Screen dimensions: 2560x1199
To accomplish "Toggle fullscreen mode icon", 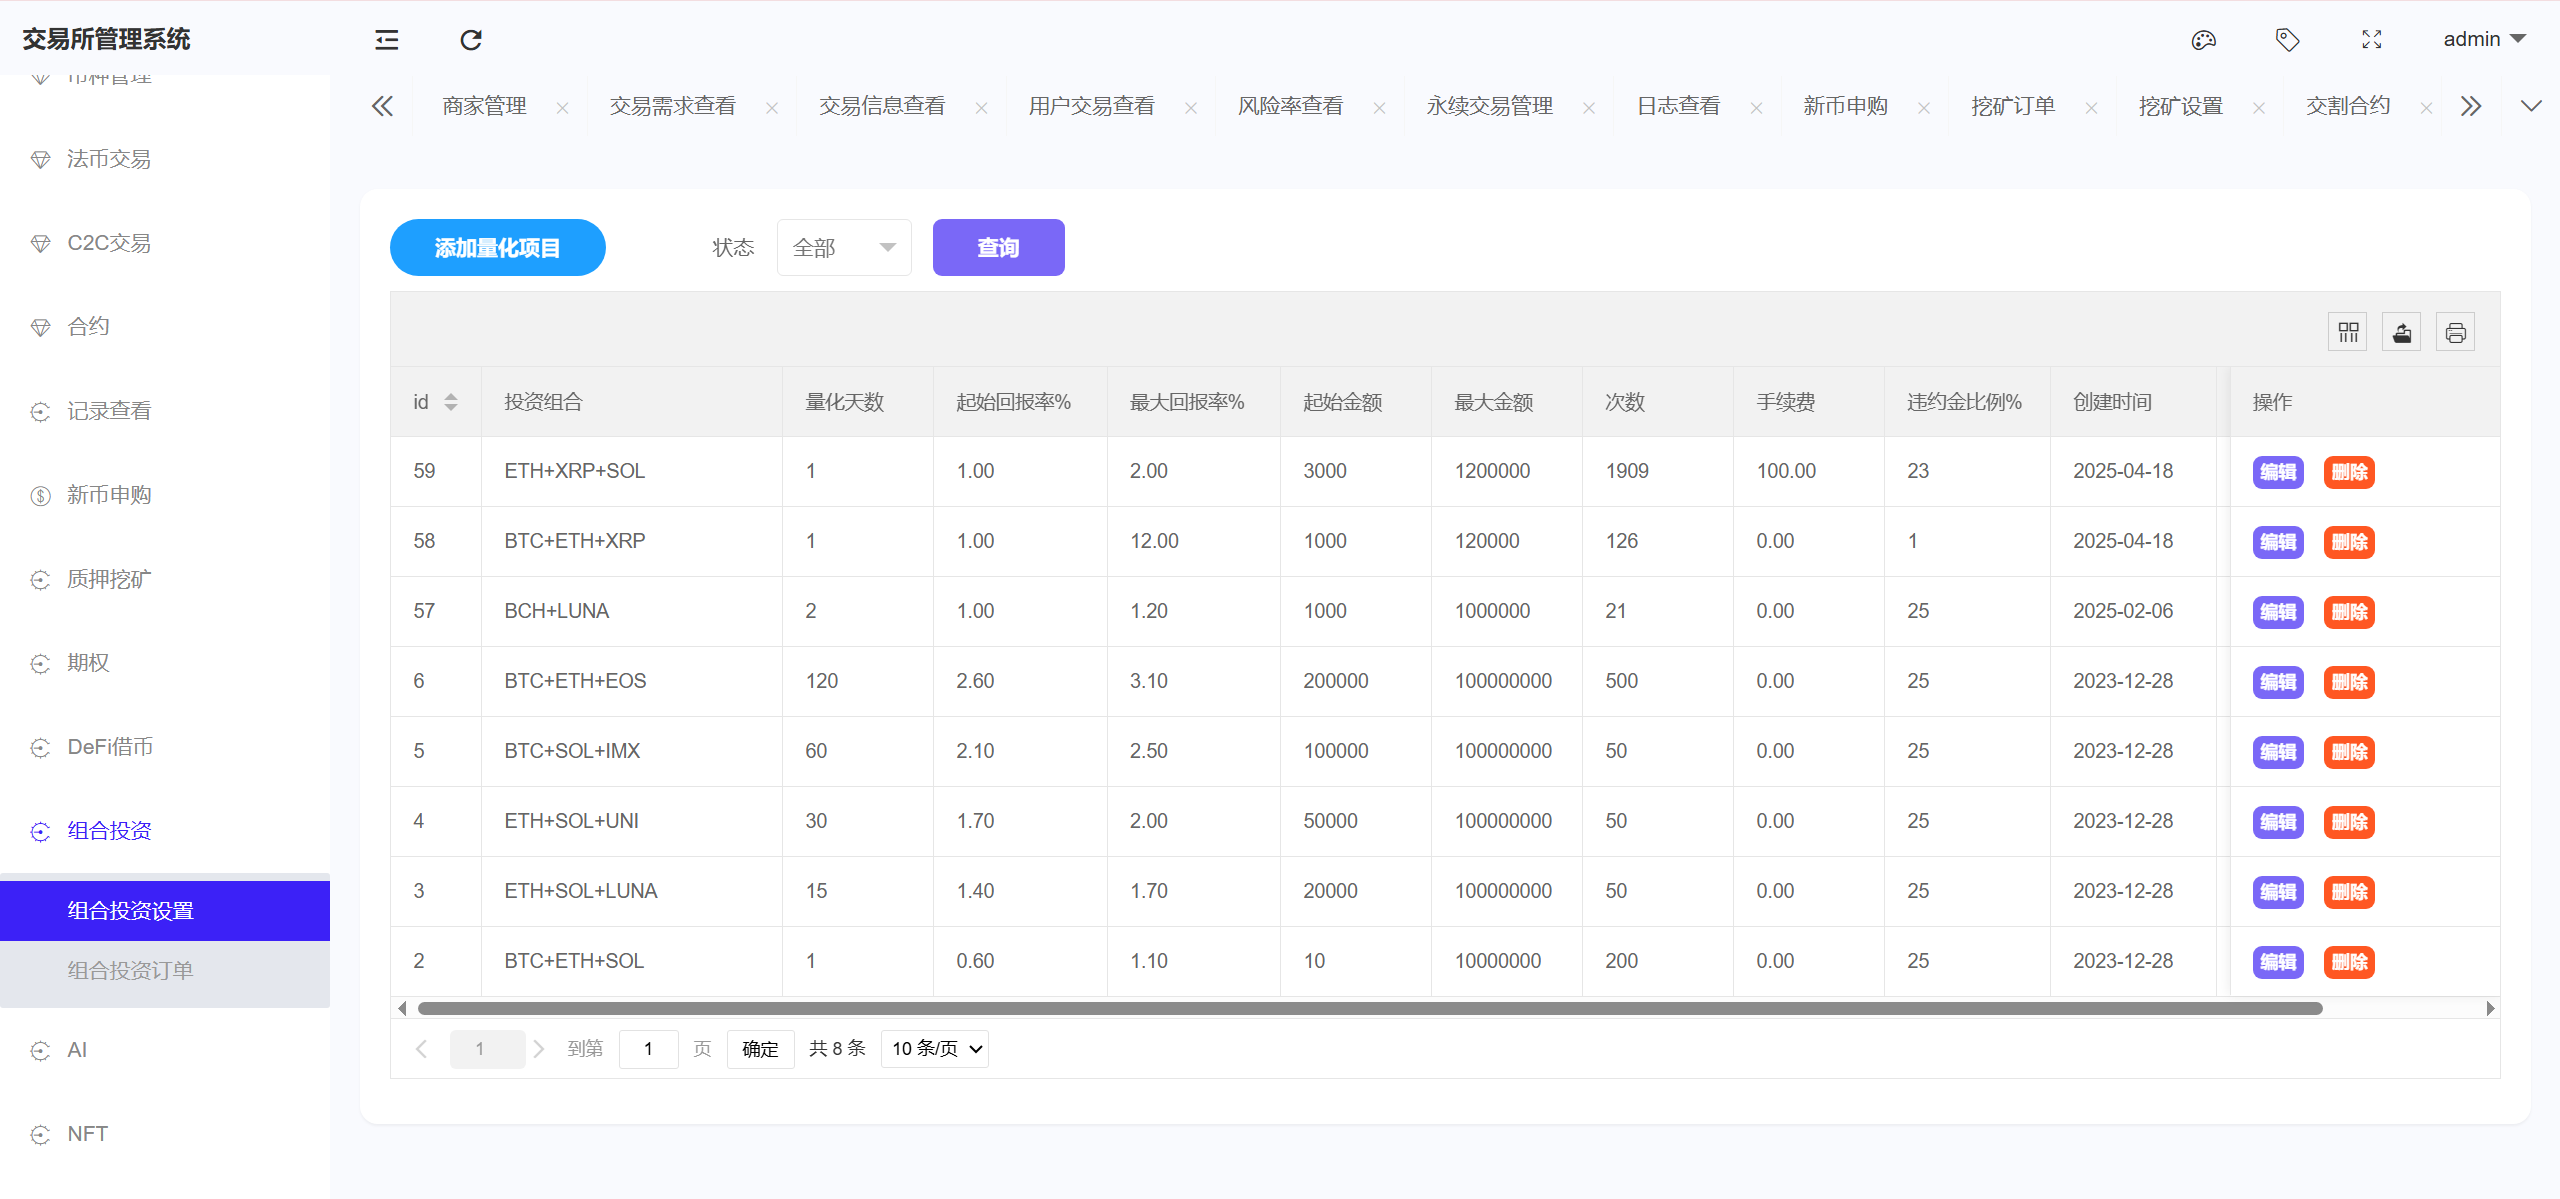I will click(2372, 40).
